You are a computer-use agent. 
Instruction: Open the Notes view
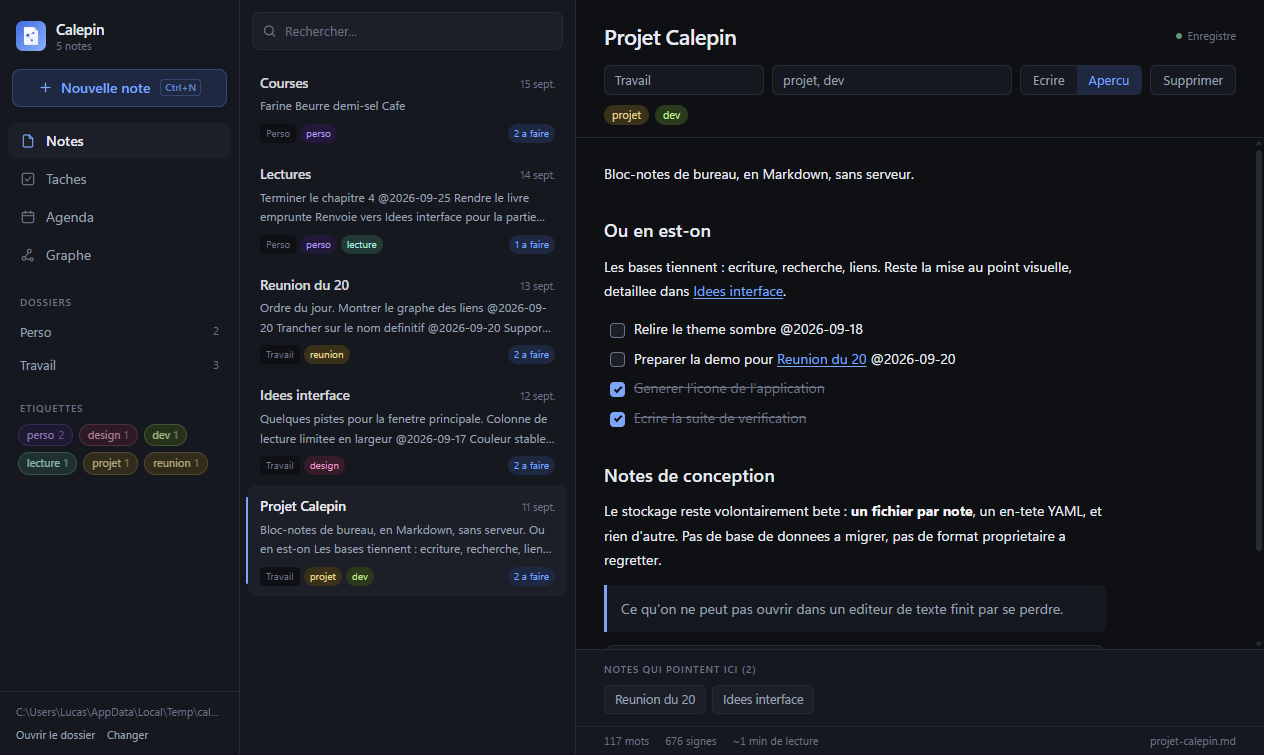pyautogui.click(x=119, y=141)
